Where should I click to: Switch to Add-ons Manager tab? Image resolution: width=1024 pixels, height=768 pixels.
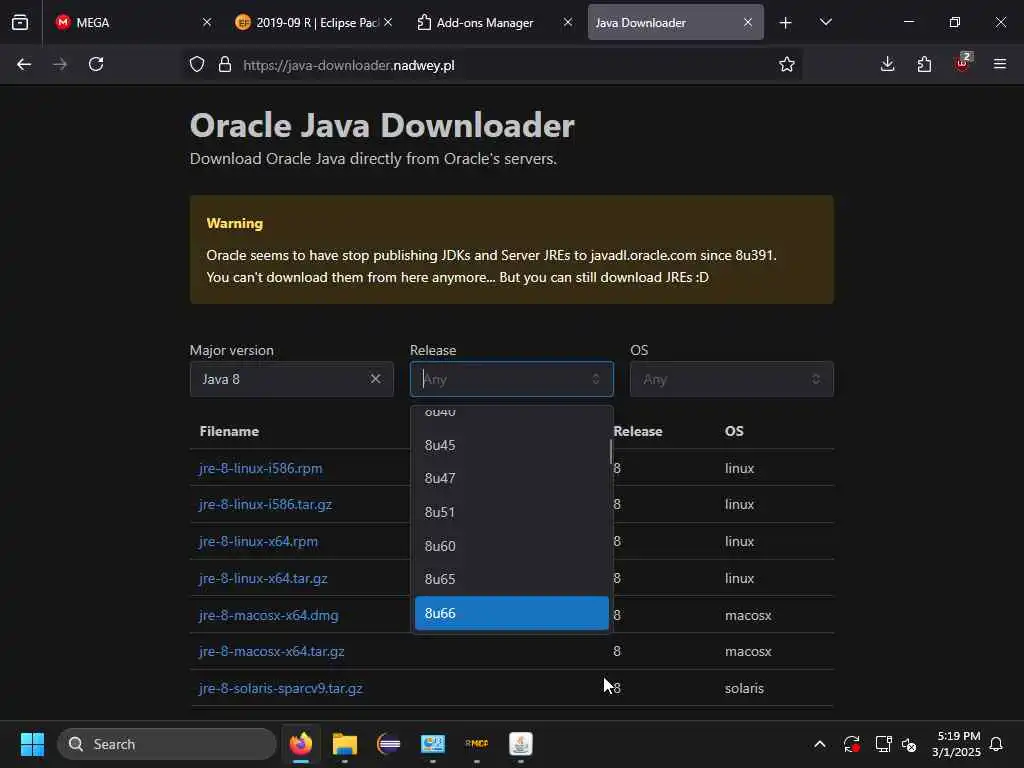click(494, 22)
